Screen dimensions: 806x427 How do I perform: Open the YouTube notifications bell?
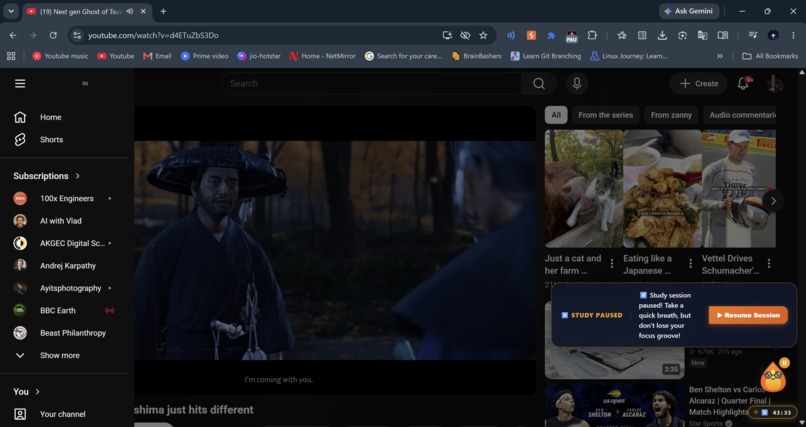[743, 83]
